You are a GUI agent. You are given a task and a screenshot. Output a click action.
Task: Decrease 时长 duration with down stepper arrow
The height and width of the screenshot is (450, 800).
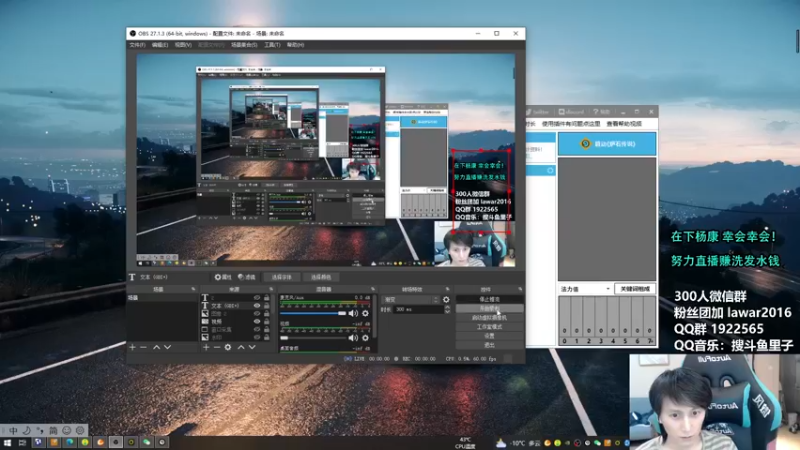click(447, 311)
